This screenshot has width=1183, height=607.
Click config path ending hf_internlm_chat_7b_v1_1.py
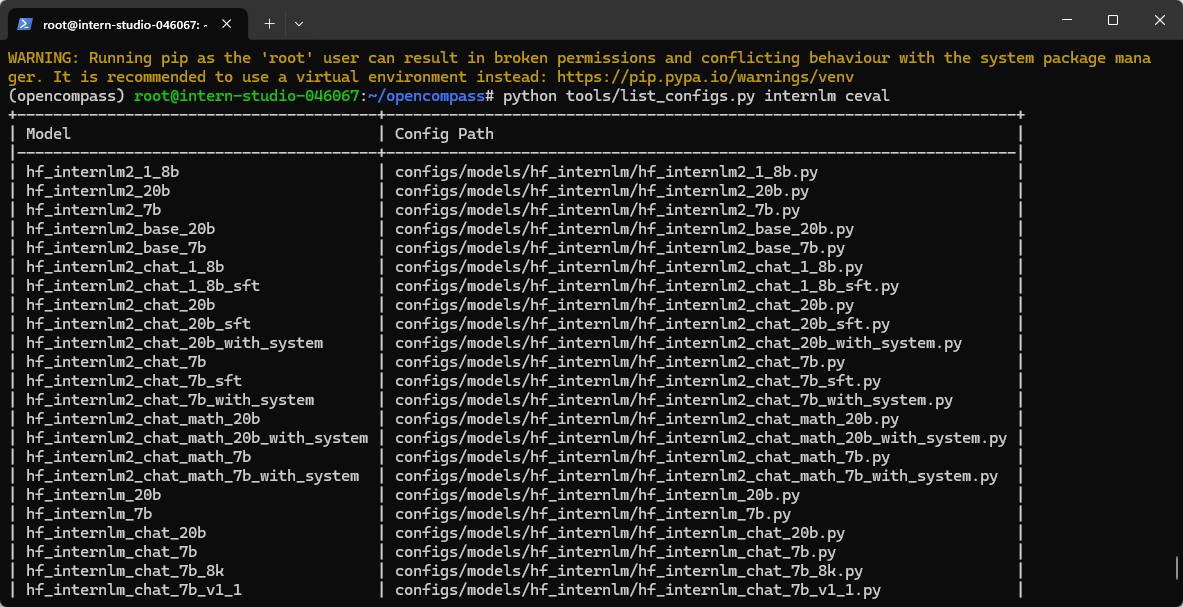(638, 590)
